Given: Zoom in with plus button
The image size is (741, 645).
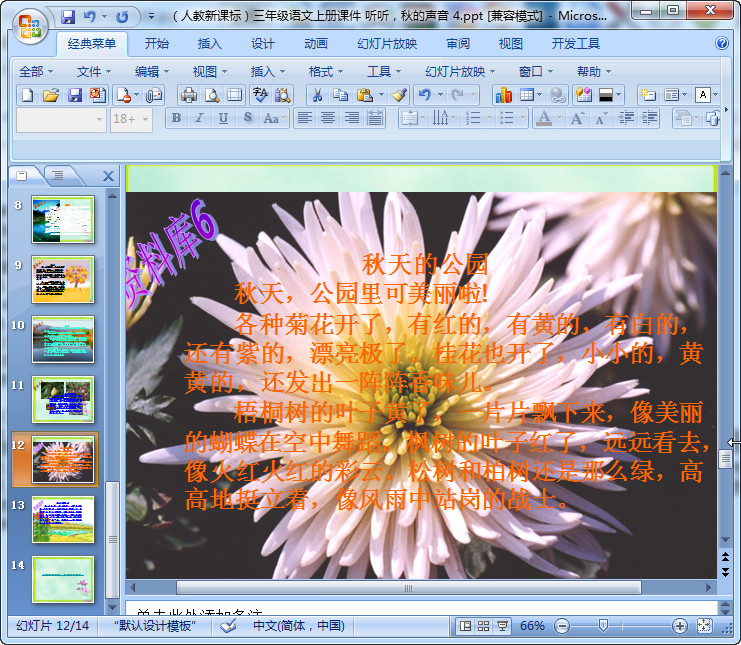Looking at the screenshot, I should coord(679,627).
